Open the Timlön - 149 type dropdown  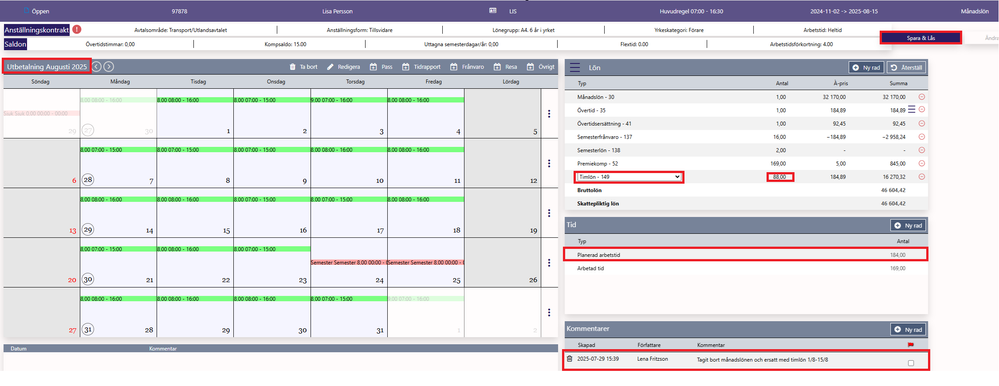tap(628, 176)
